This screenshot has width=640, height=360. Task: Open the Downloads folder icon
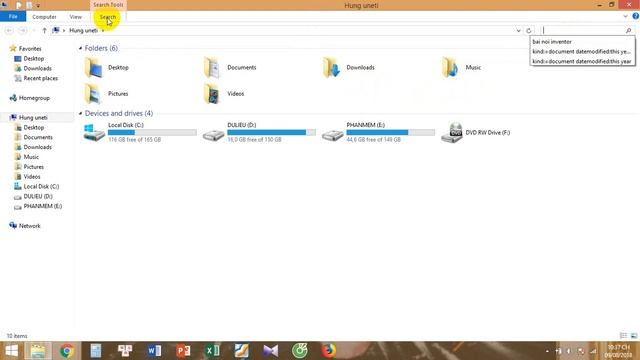tap(331, 68)
